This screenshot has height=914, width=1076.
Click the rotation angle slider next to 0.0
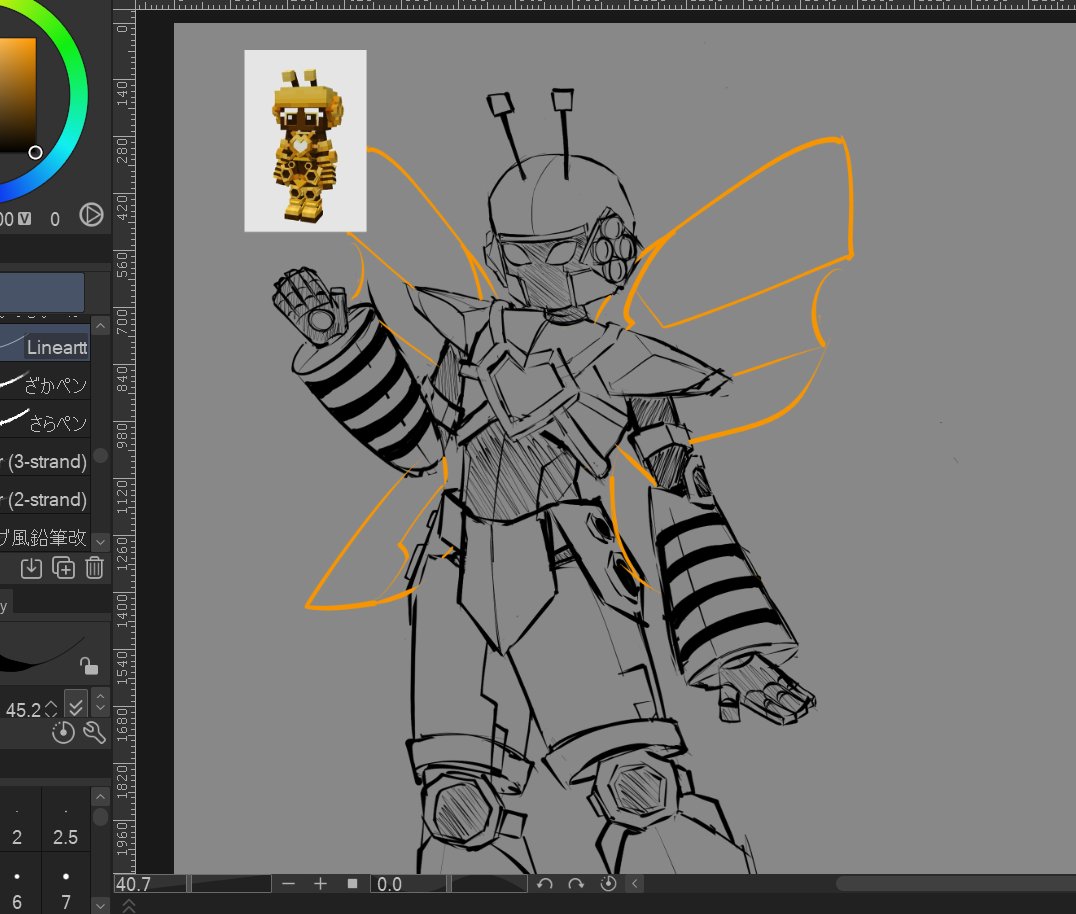point(489,884)
